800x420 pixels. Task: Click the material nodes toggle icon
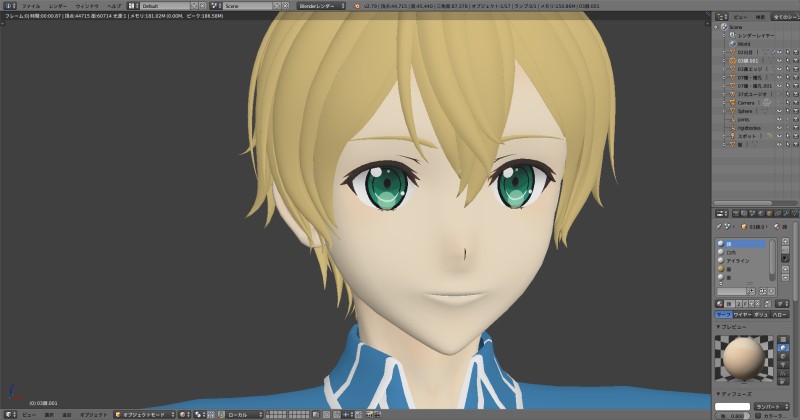tap(767, 303)
